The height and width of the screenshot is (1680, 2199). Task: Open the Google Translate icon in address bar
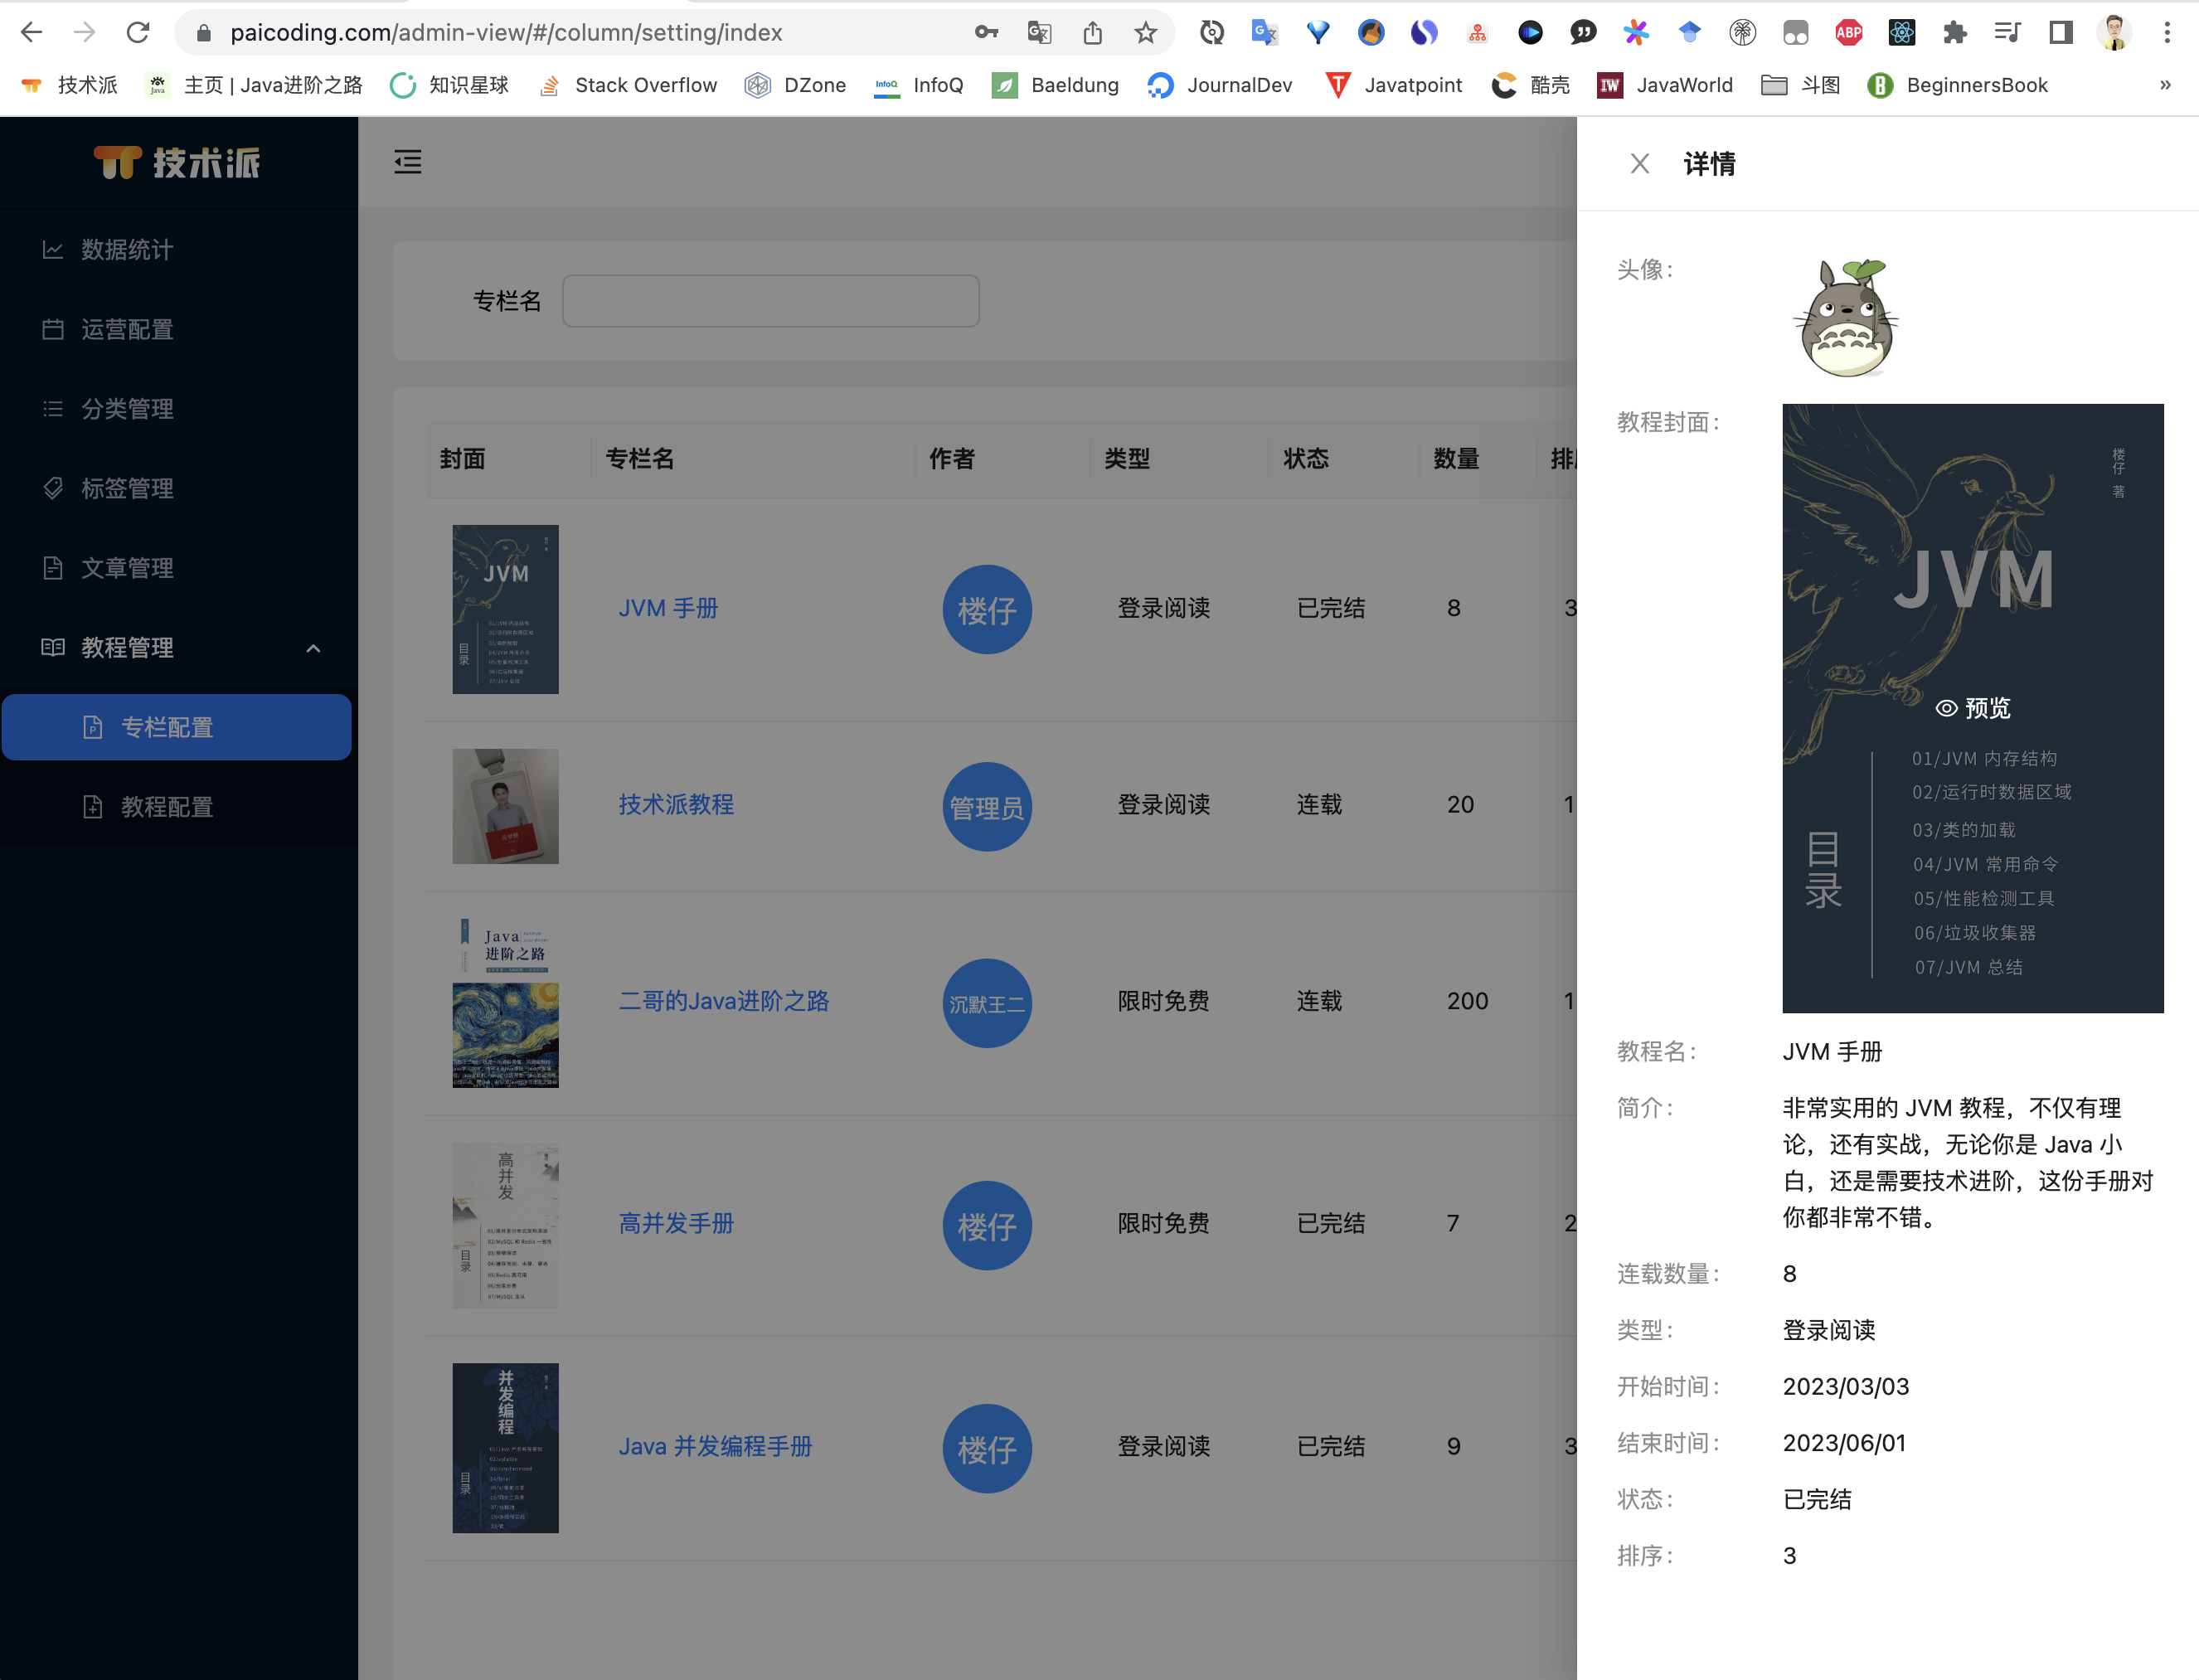click(x=1039, y=33)
